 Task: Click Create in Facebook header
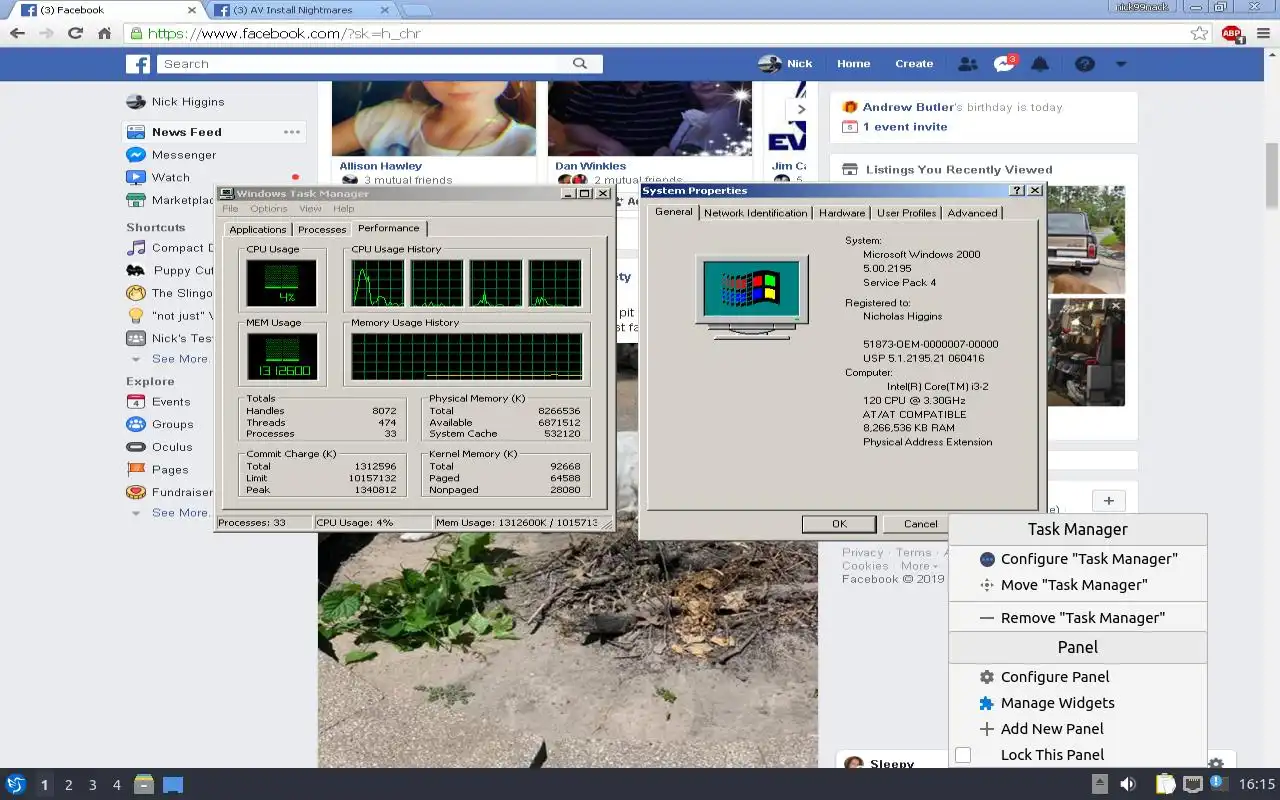pyautogui.click(x=914, y=64)
